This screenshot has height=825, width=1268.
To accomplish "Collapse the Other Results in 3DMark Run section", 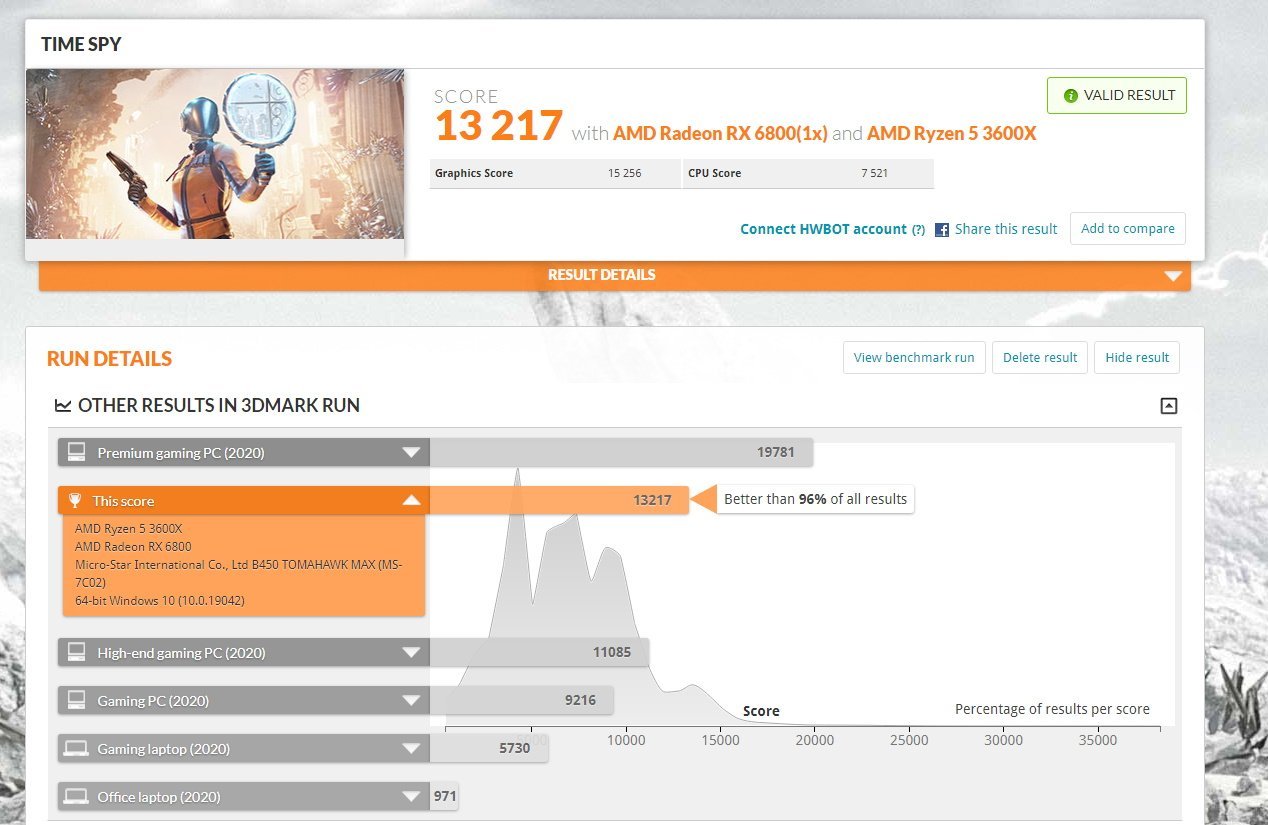I will (1168, 406).
